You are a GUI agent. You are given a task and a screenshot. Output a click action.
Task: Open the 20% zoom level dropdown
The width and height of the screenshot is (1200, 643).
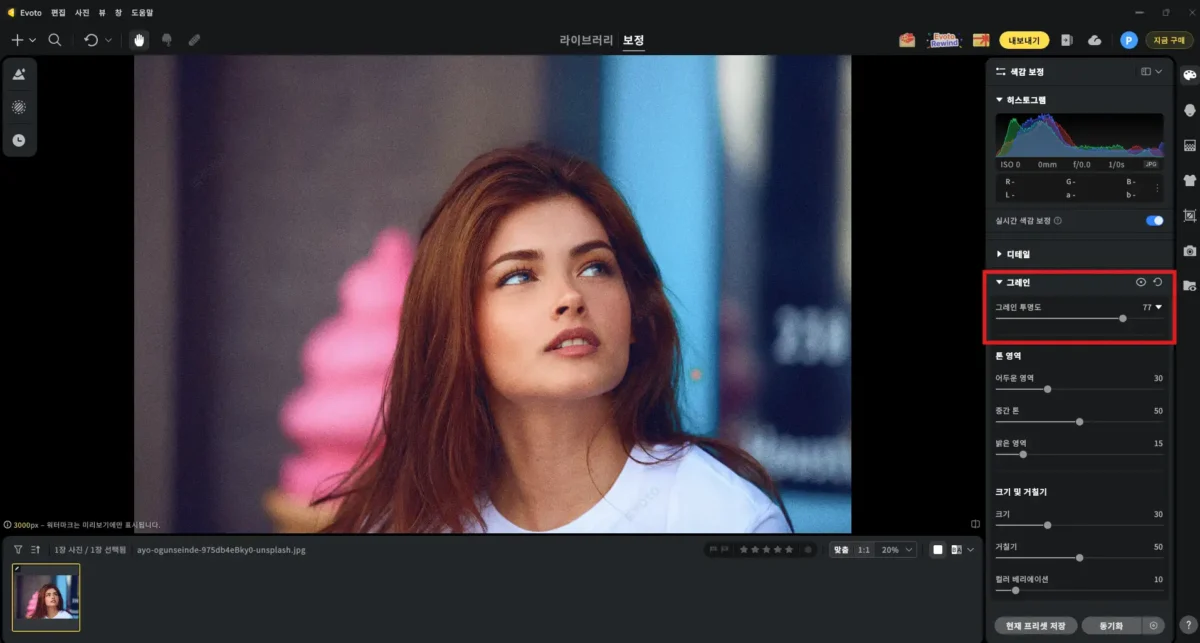(x=897, y=549)
